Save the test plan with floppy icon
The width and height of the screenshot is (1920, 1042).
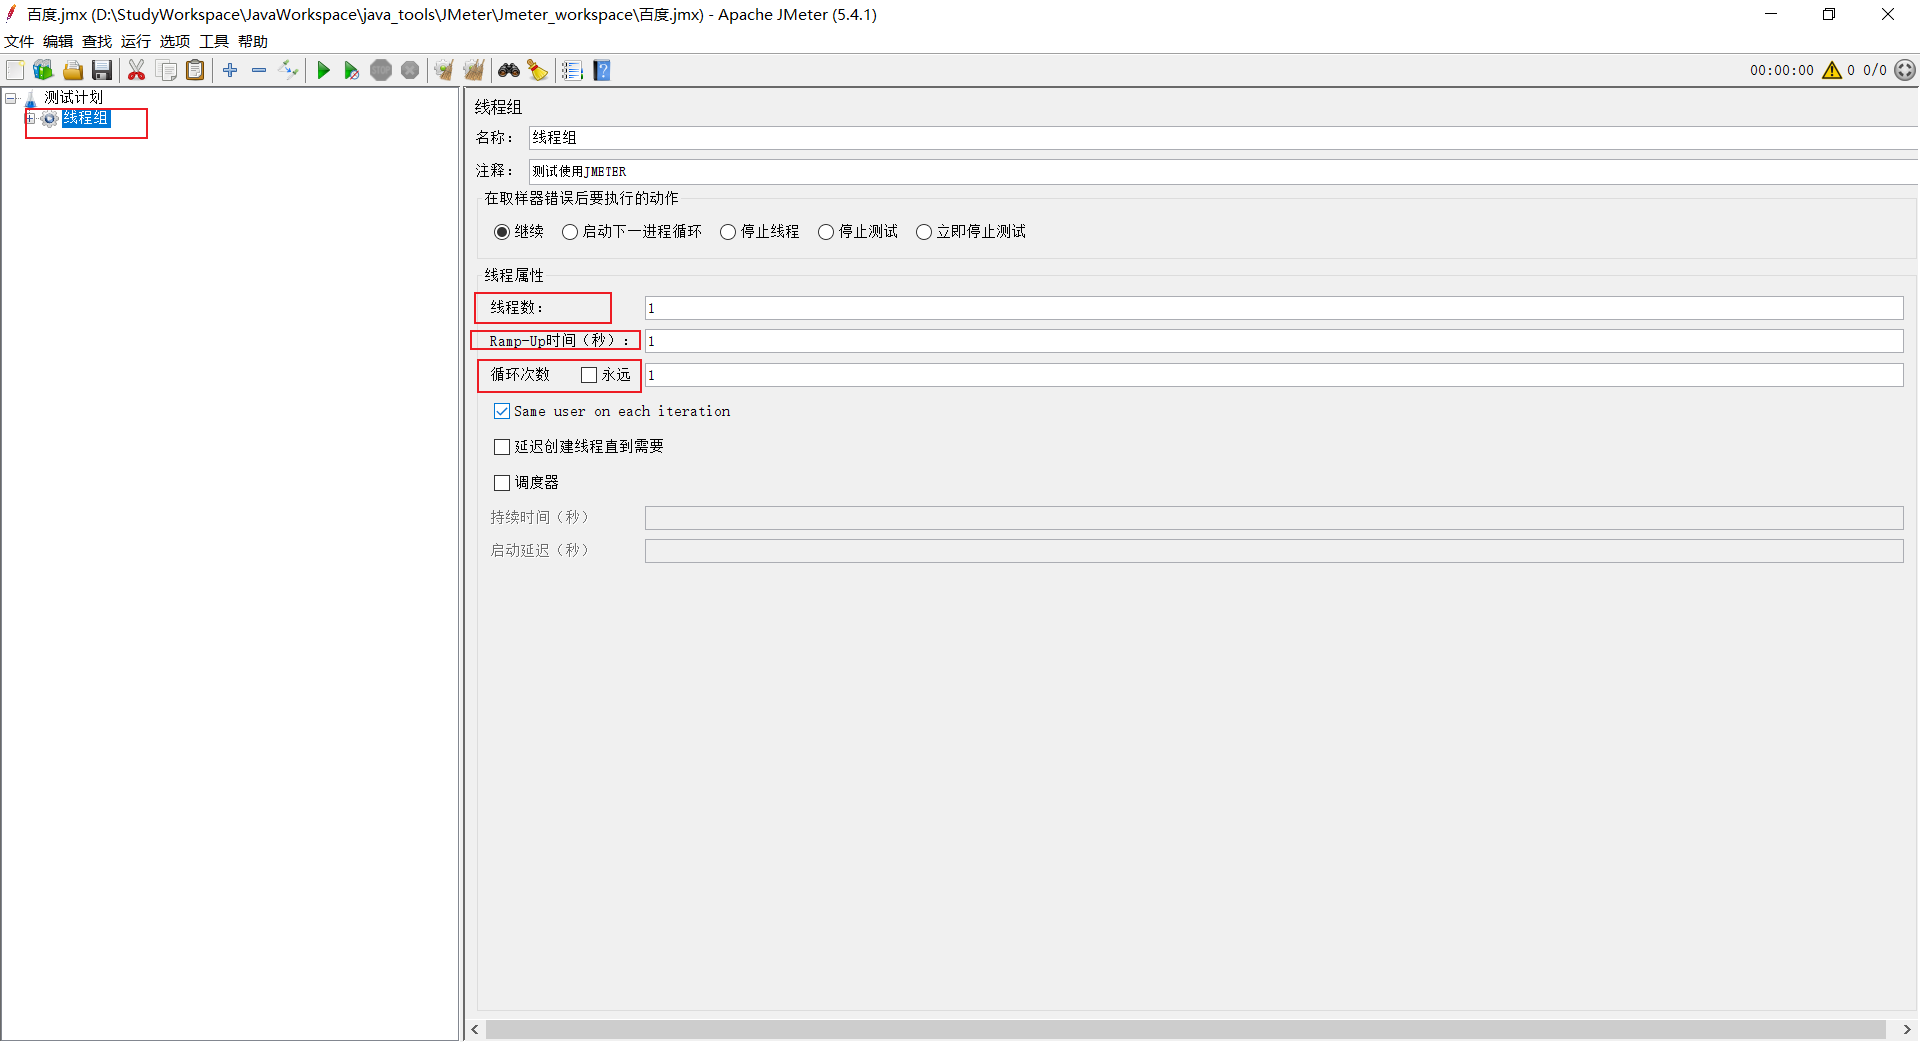coord(102,70)
